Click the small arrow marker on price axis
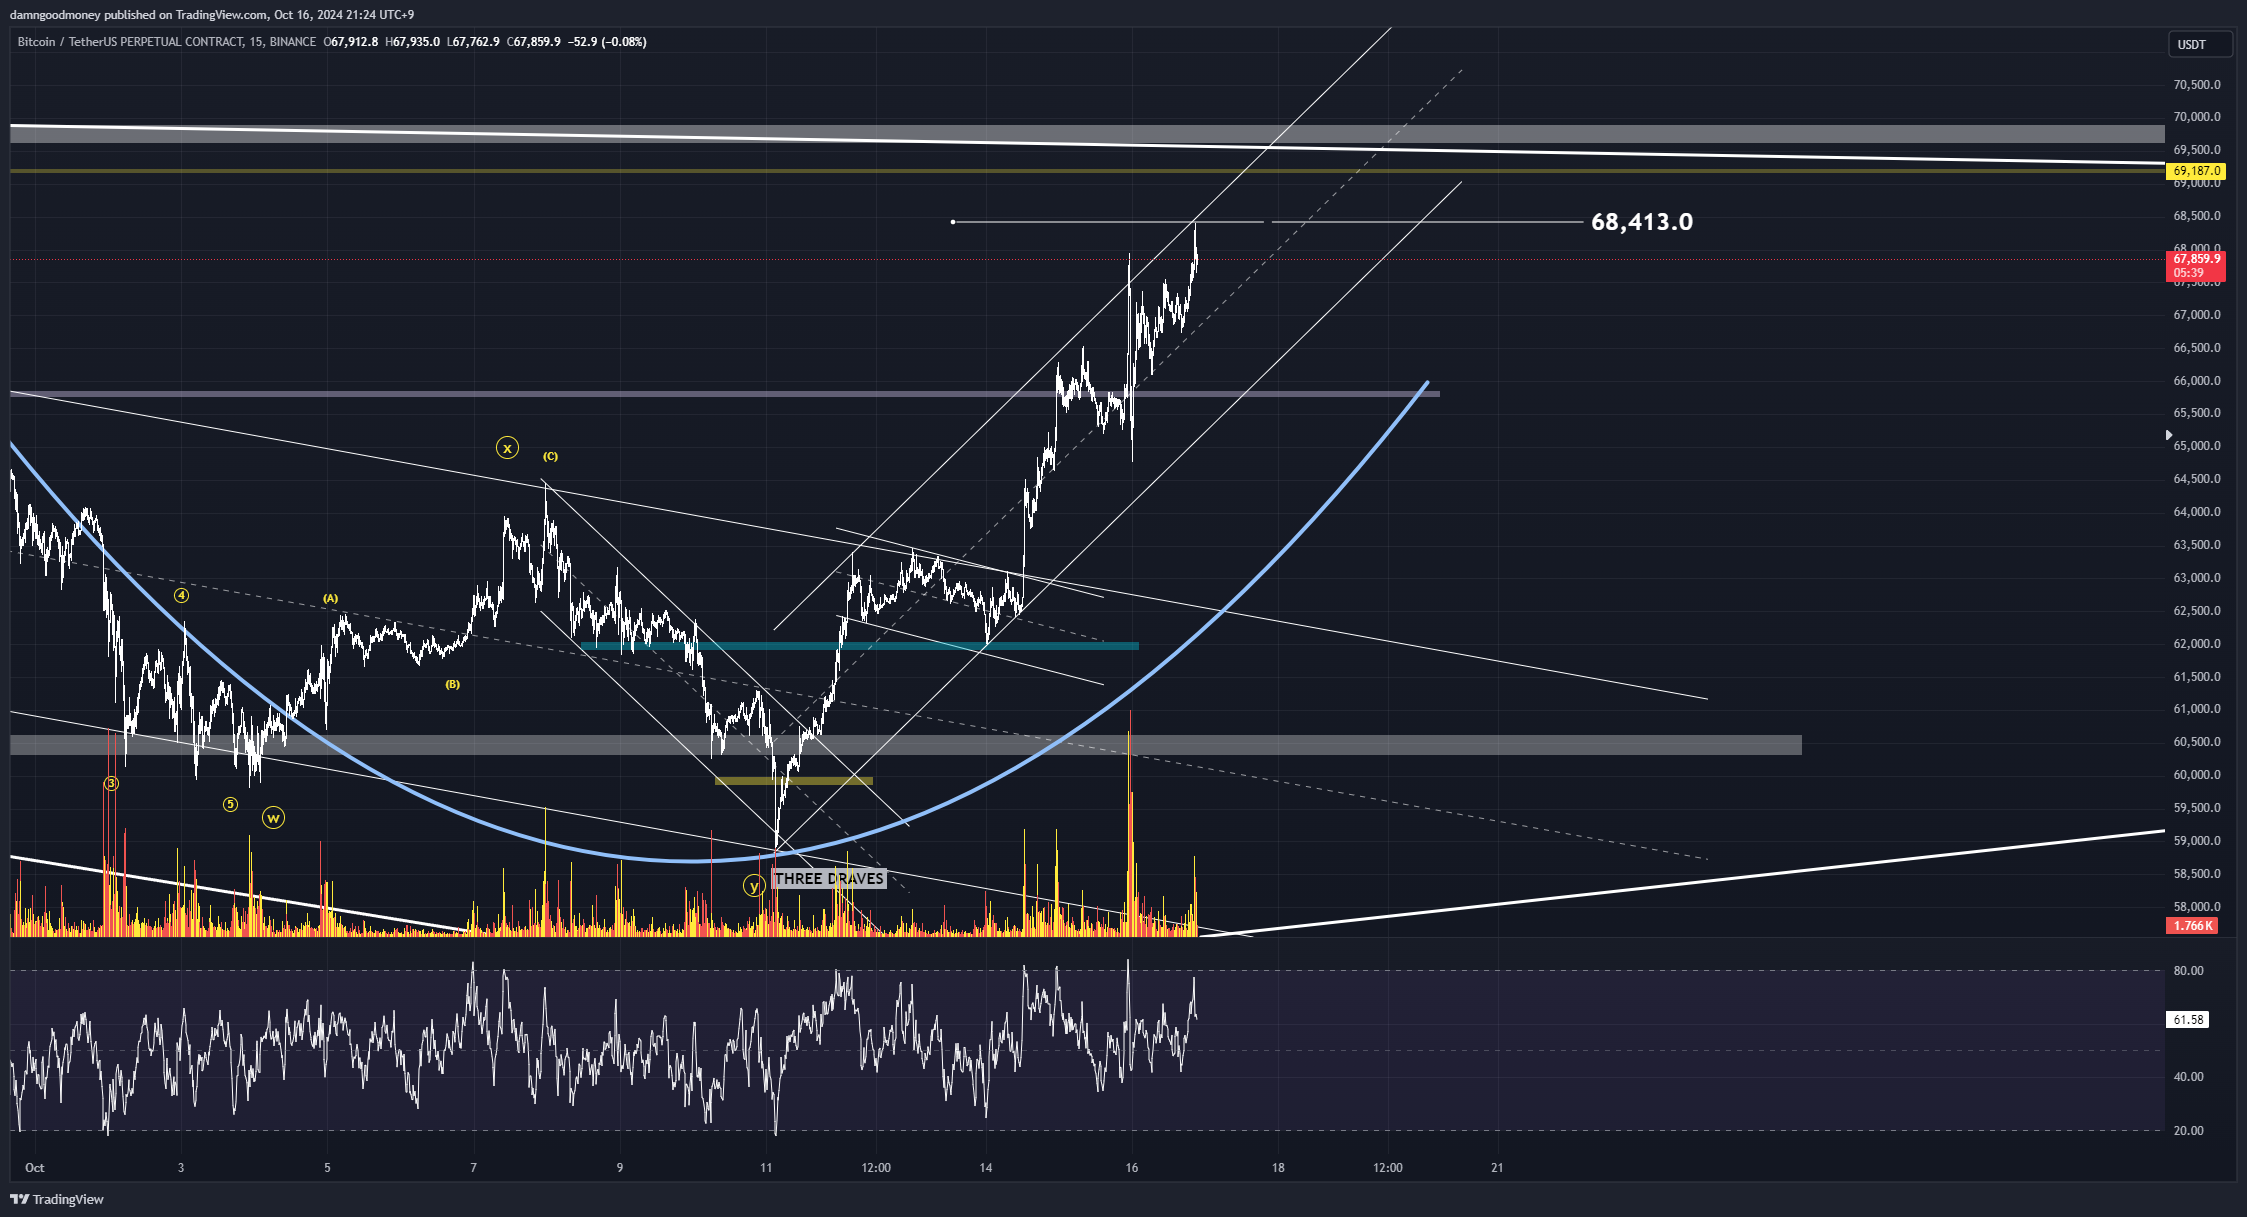2247x1217 pixels. [x=2169, y=435]
